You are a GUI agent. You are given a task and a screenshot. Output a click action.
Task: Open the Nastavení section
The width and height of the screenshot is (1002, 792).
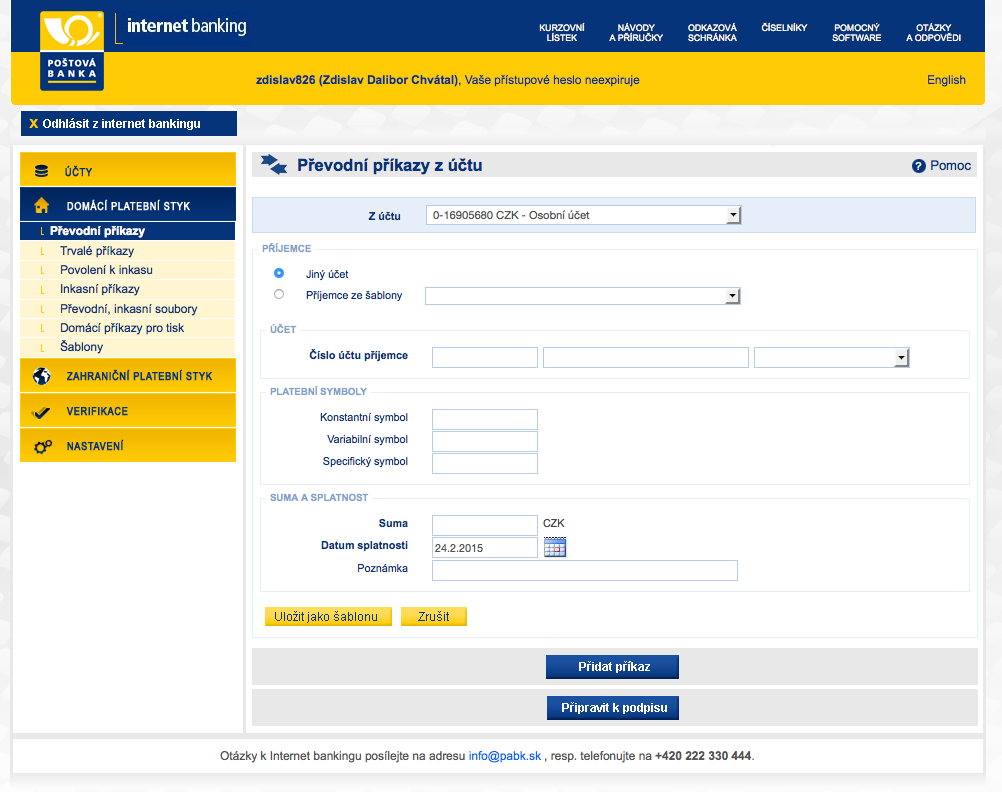click(128, 445)
